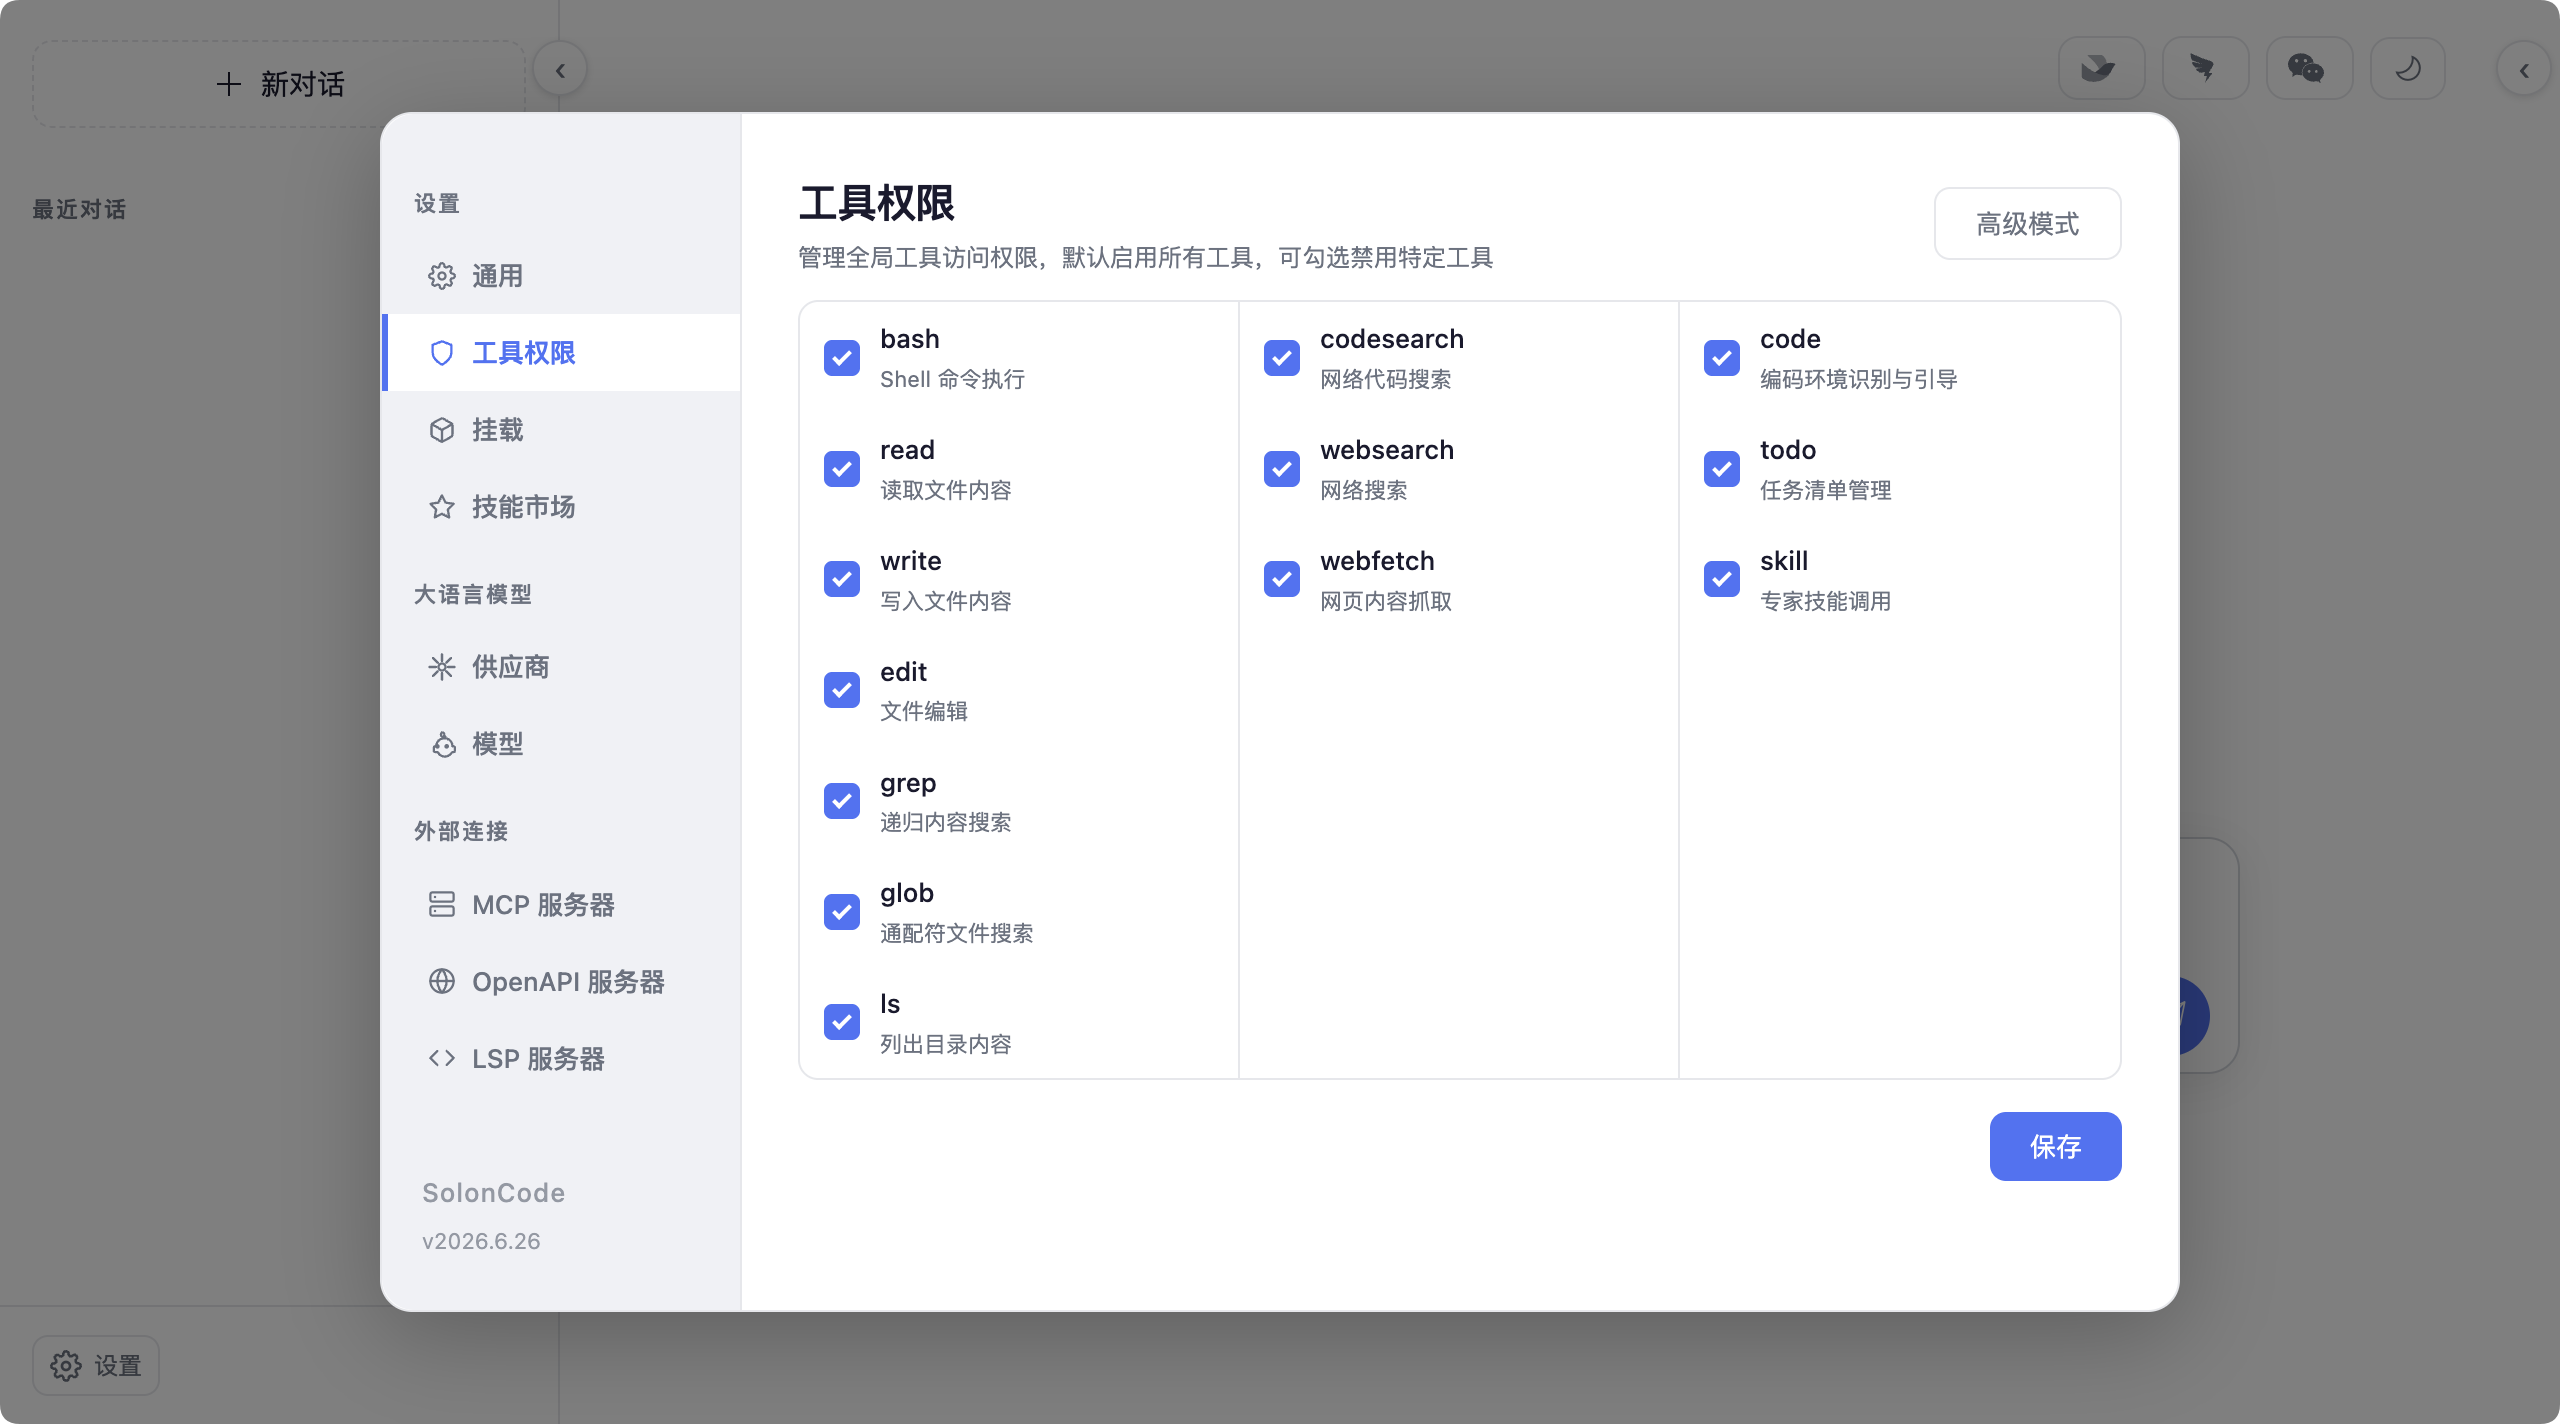
Task: Click the plus icon for 新对话
Action: pyautogui.click(x=229, y=84)
